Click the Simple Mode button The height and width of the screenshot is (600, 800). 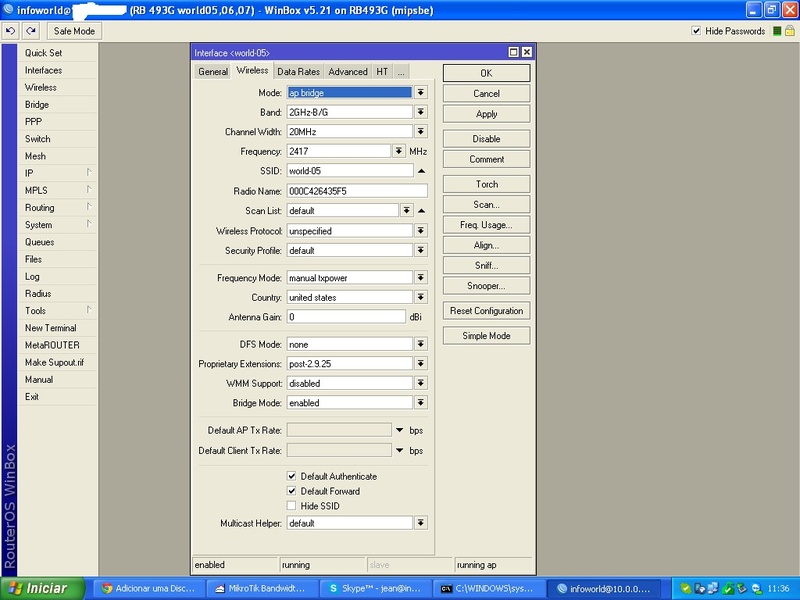[x=486, y=336]
